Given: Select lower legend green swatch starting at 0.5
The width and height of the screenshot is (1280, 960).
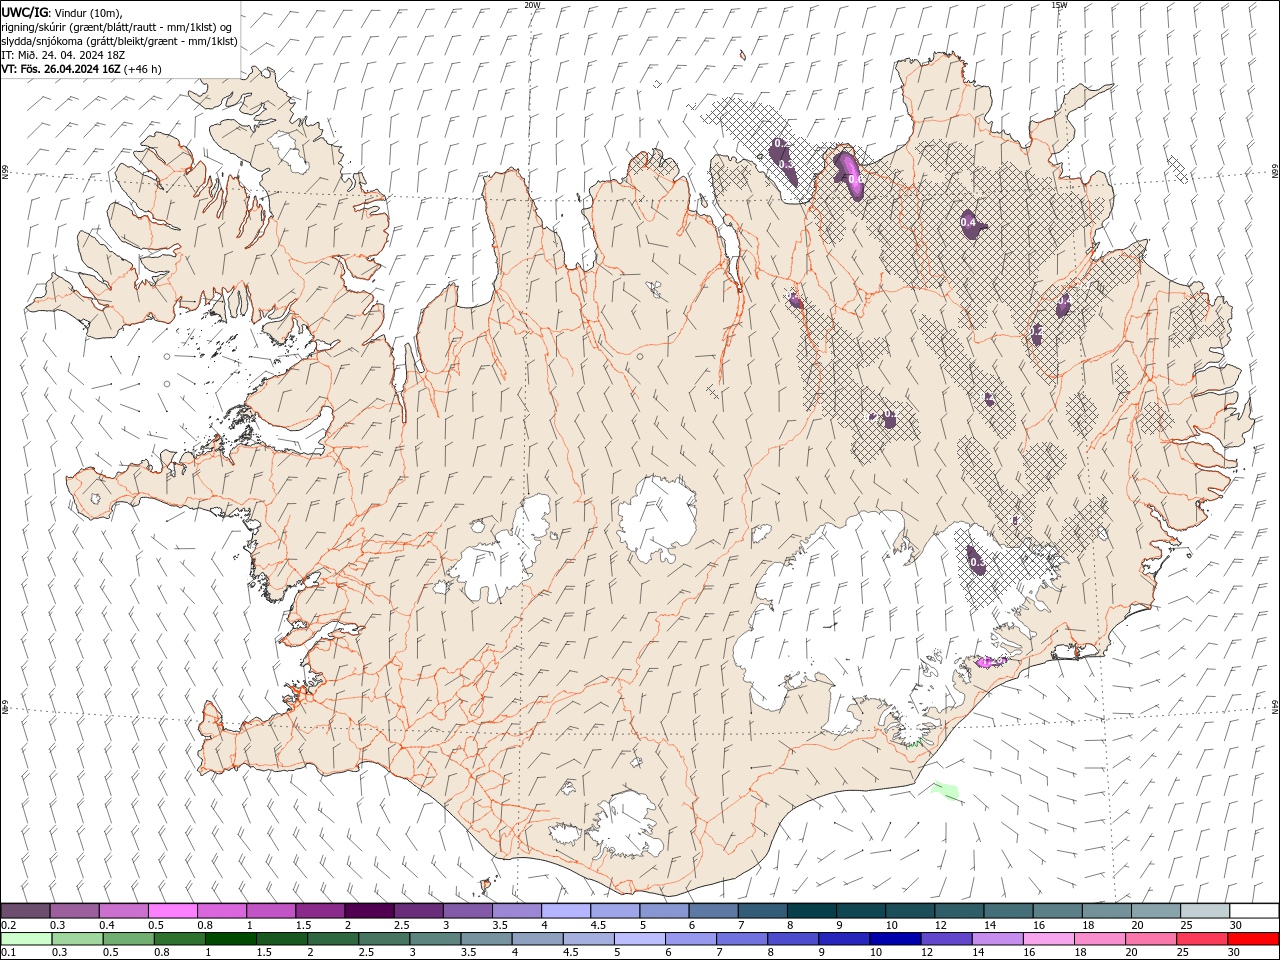Looking at the screenshot, I should [x=128, y=939].
